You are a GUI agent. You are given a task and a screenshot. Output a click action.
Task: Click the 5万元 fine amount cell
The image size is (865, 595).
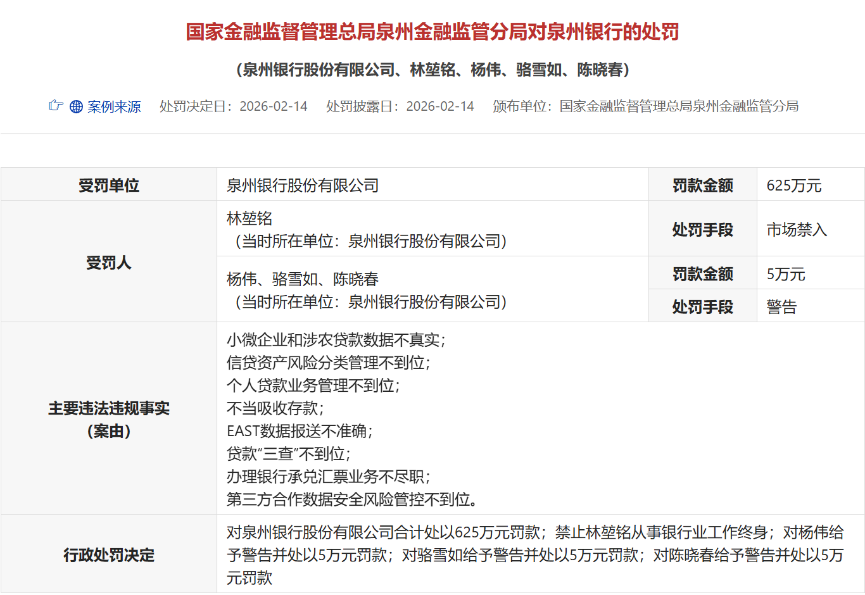pyautogui.click(x=810, y=274)
